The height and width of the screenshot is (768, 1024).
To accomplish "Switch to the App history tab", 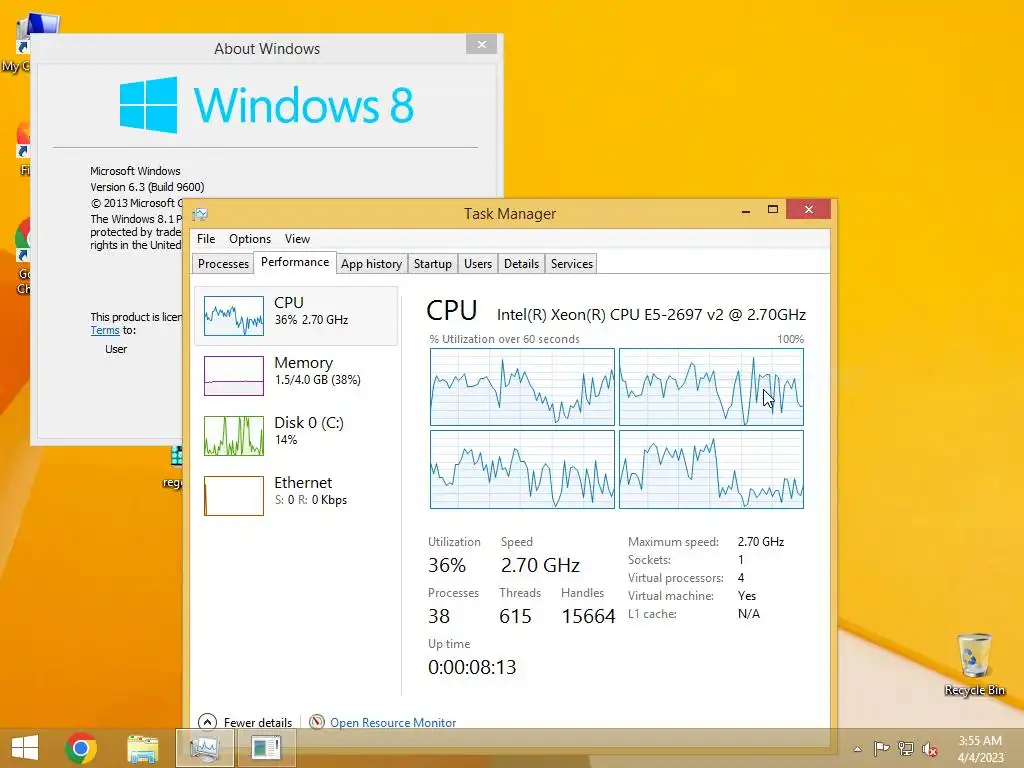I will [x=372, y=264].
